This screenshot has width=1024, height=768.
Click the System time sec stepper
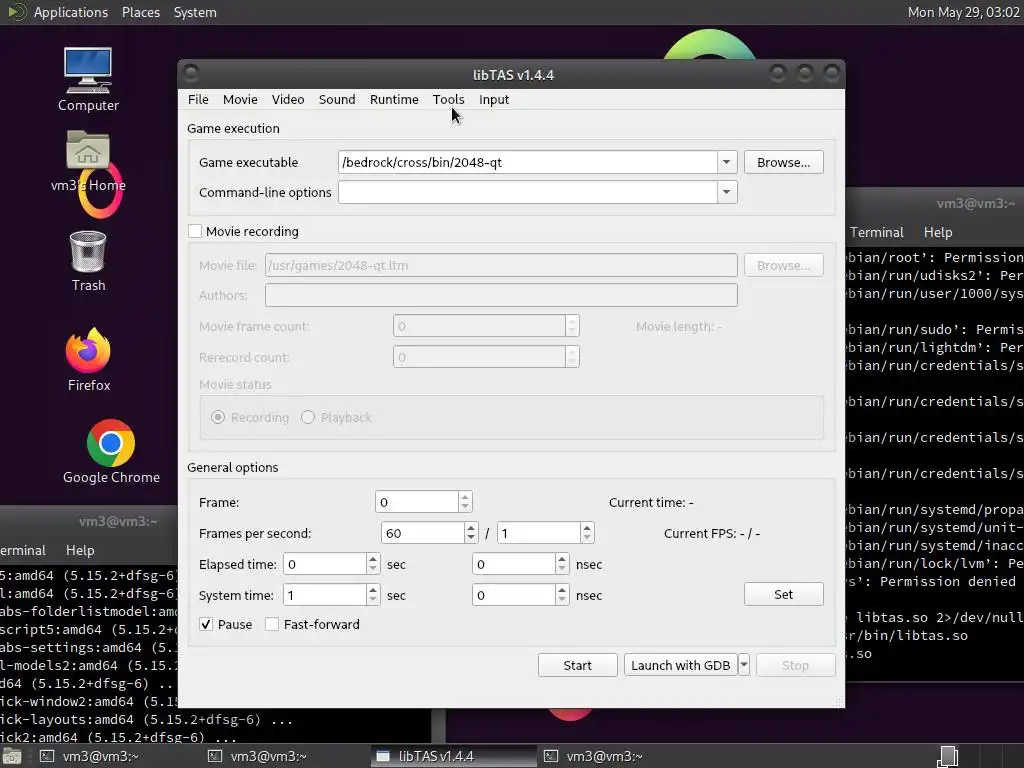(x=373, y=595)
